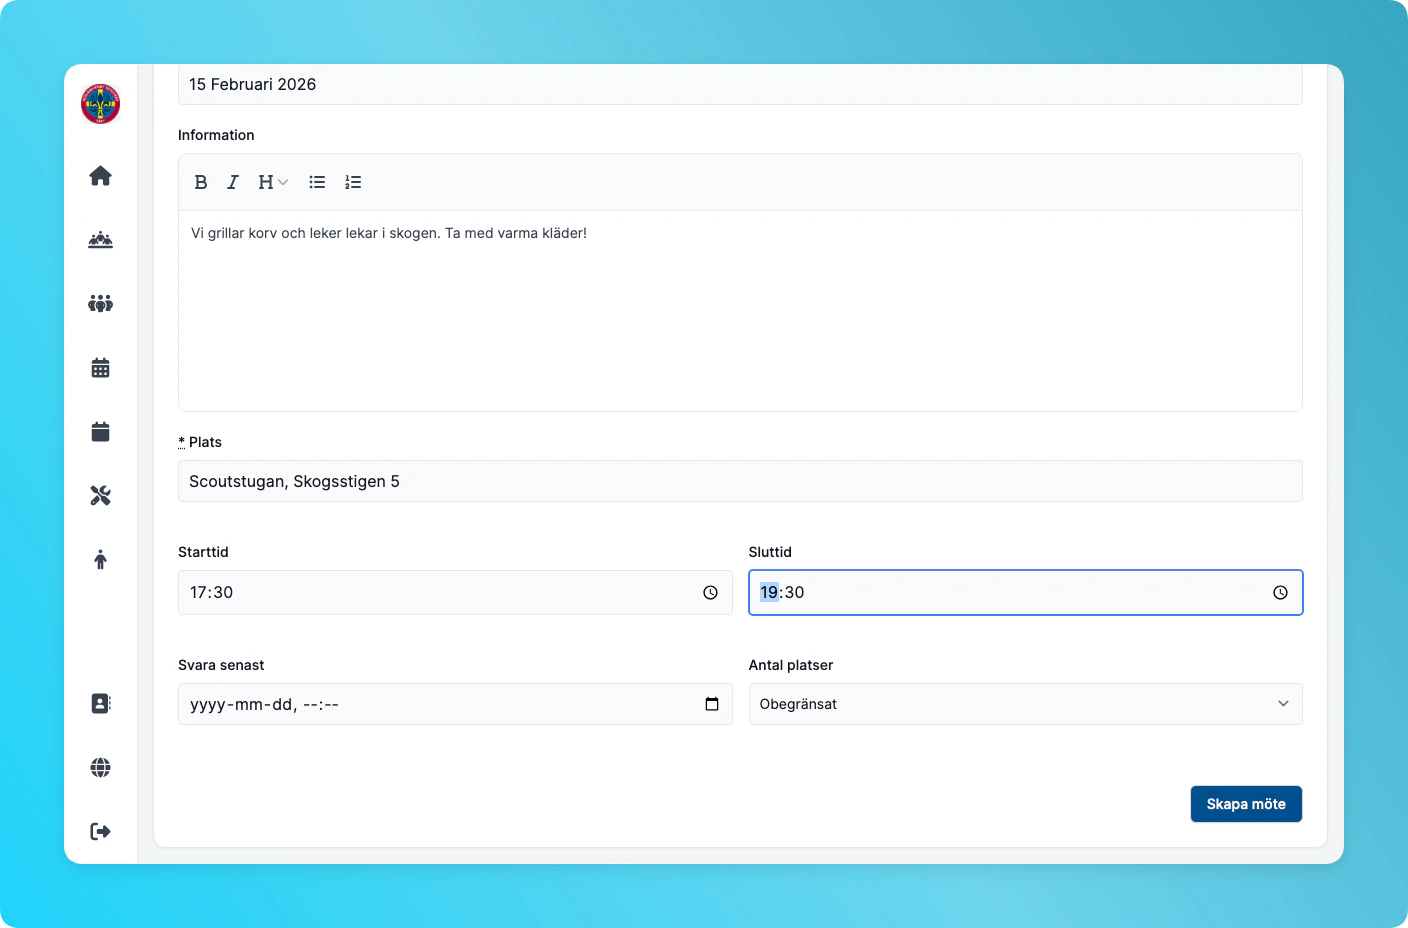Image resolution: width=1408 pixels, height=928 pixels.
Task: Open the address book icon
Action: 101,704
